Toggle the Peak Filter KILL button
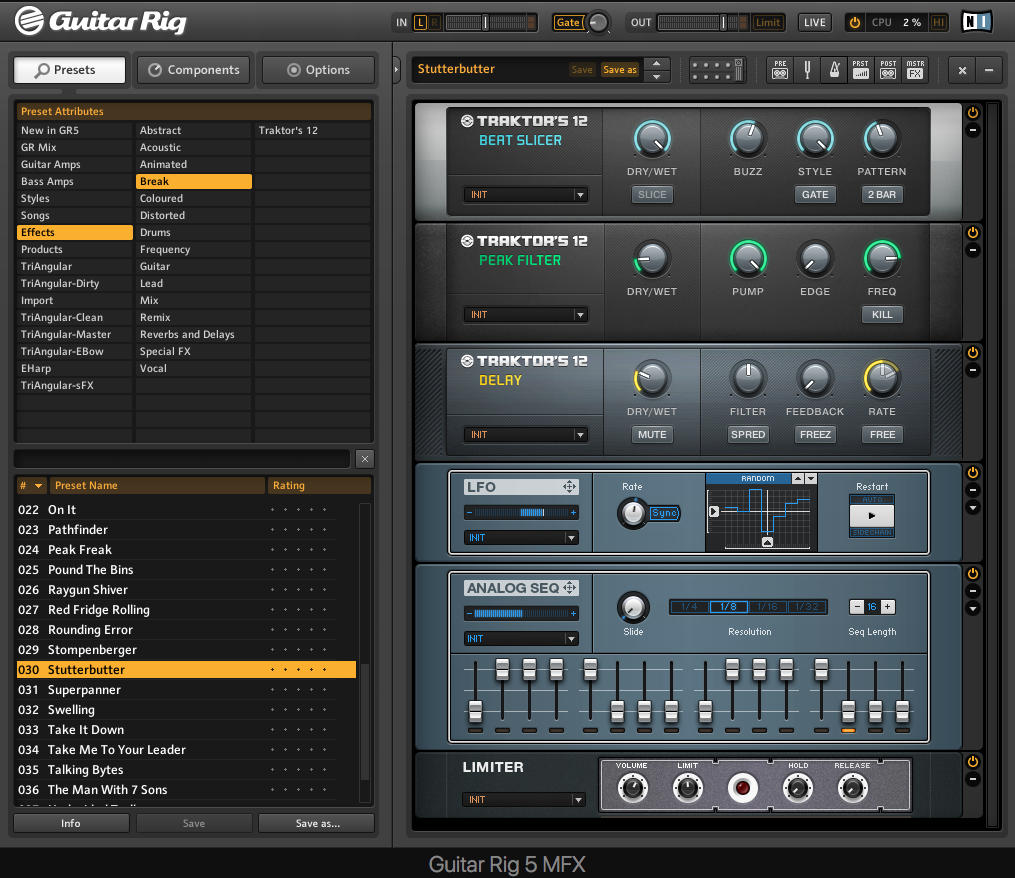 click(x=882, y=314)
